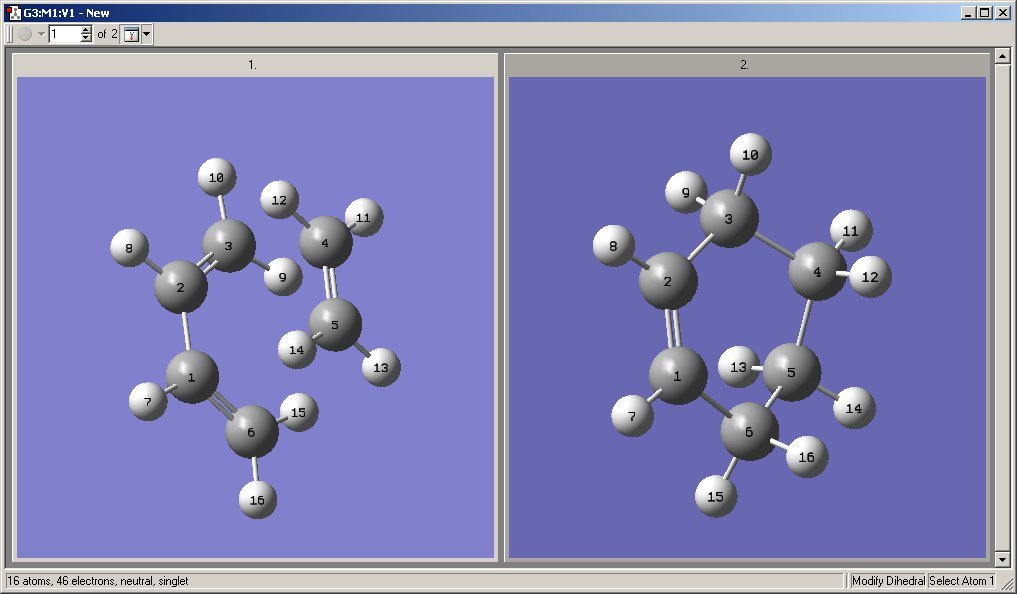Select carbon atom 6 in frame 2

(750, 432)
